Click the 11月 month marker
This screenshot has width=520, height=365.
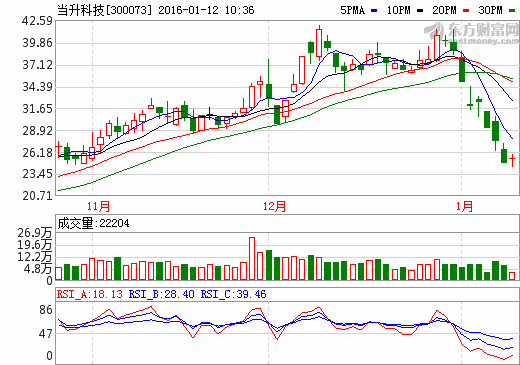pos(98,206)
